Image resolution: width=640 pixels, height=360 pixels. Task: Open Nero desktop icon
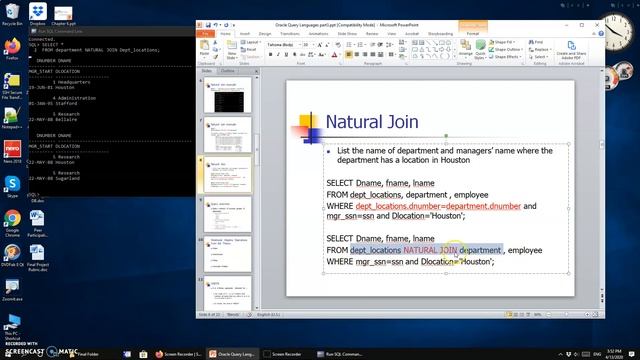point(12,152)
